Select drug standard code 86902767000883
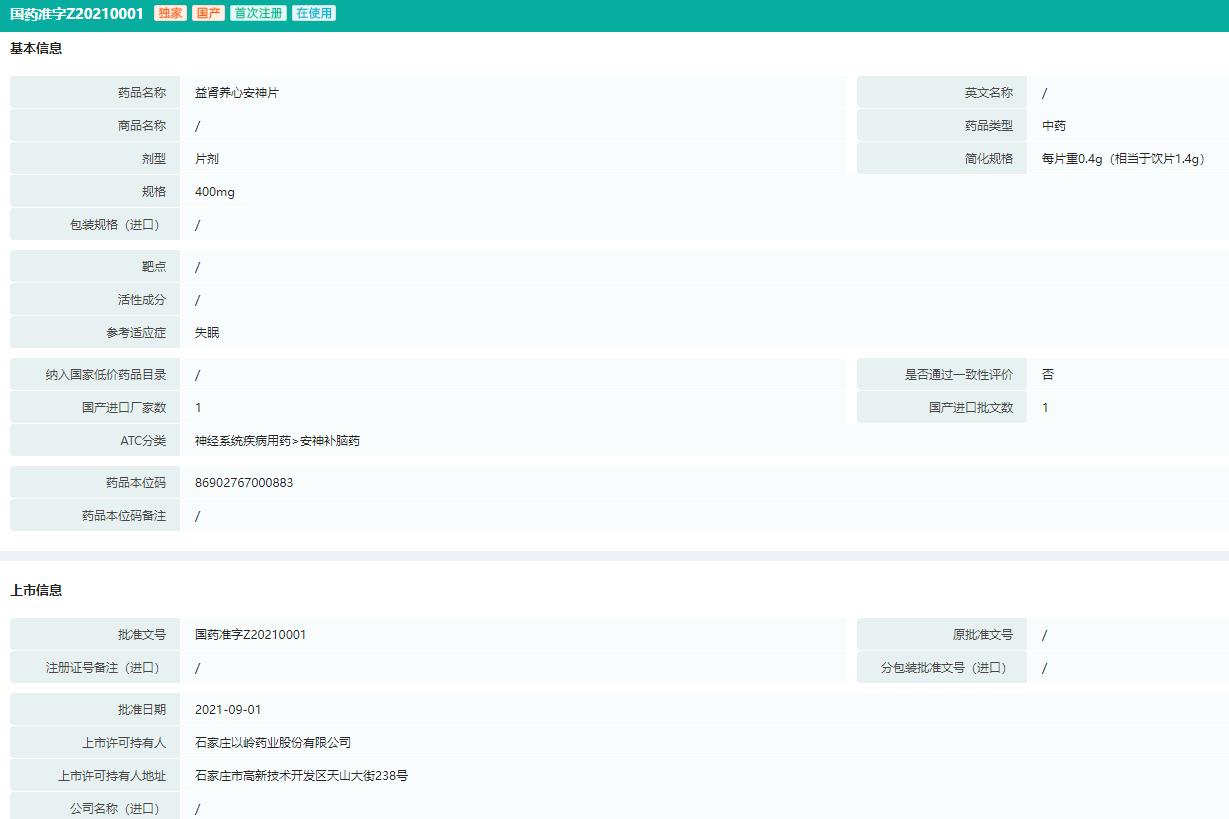The image size is (1229, 819). (244, 483)
